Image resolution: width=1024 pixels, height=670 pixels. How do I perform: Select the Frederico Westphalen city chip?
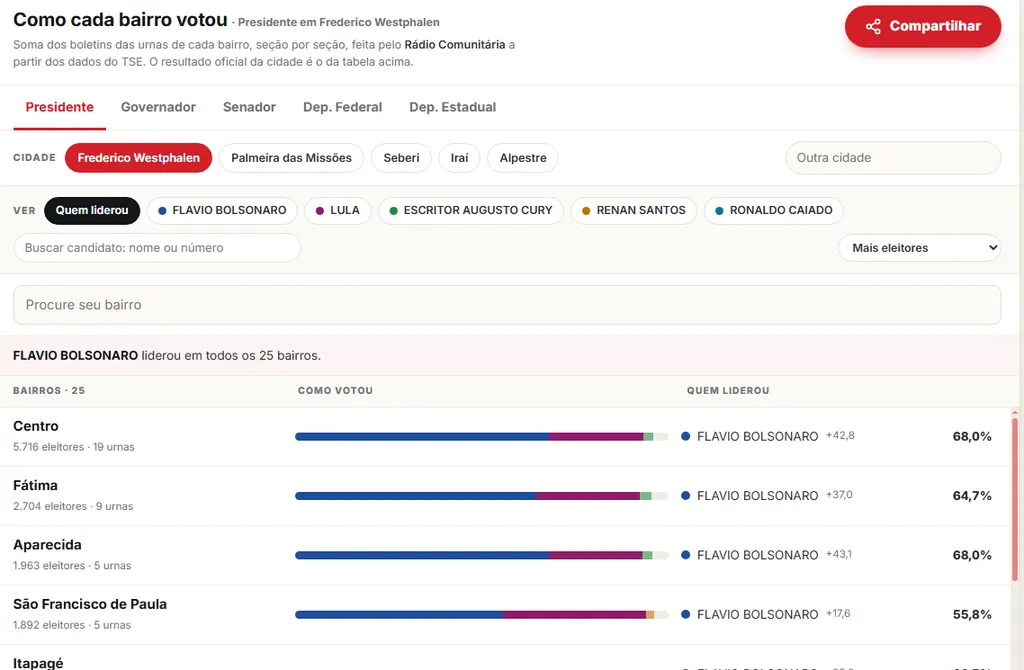(x=138, y=158)
